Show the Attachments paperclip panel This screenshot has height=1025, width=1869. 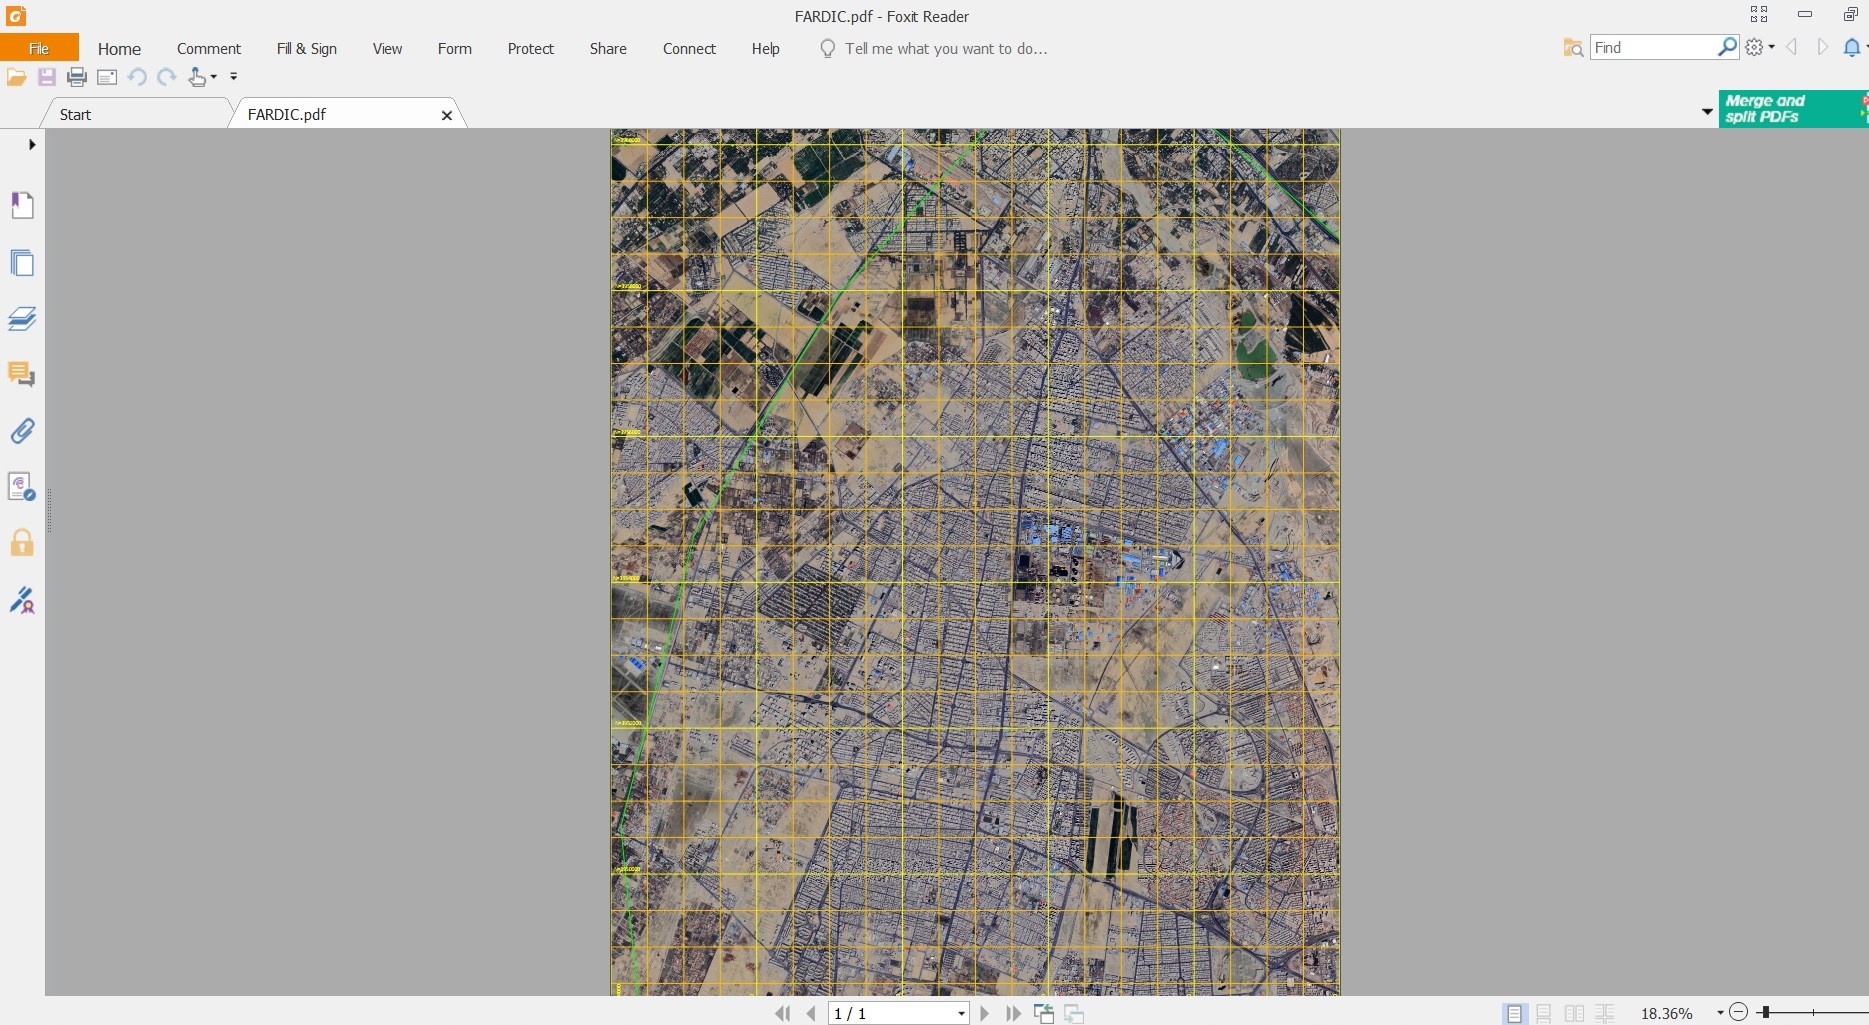22,431
